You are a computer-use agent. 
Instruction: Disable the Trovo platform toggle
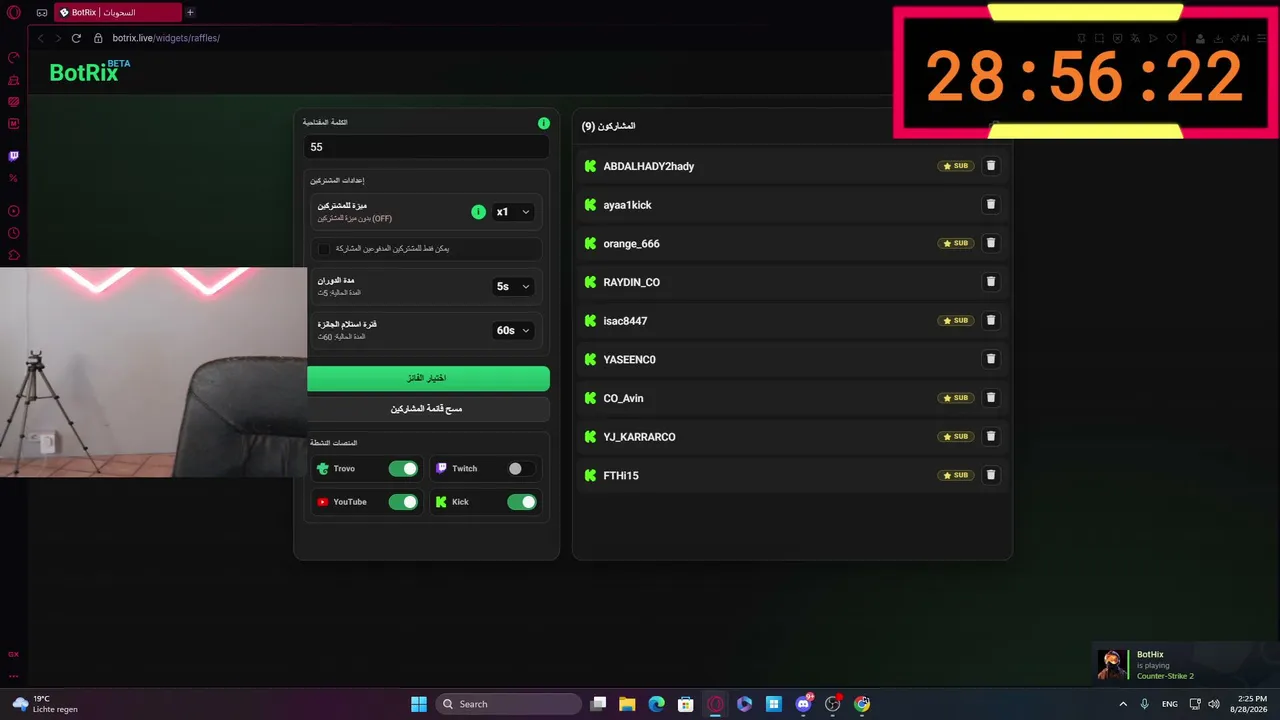[403, 468]
